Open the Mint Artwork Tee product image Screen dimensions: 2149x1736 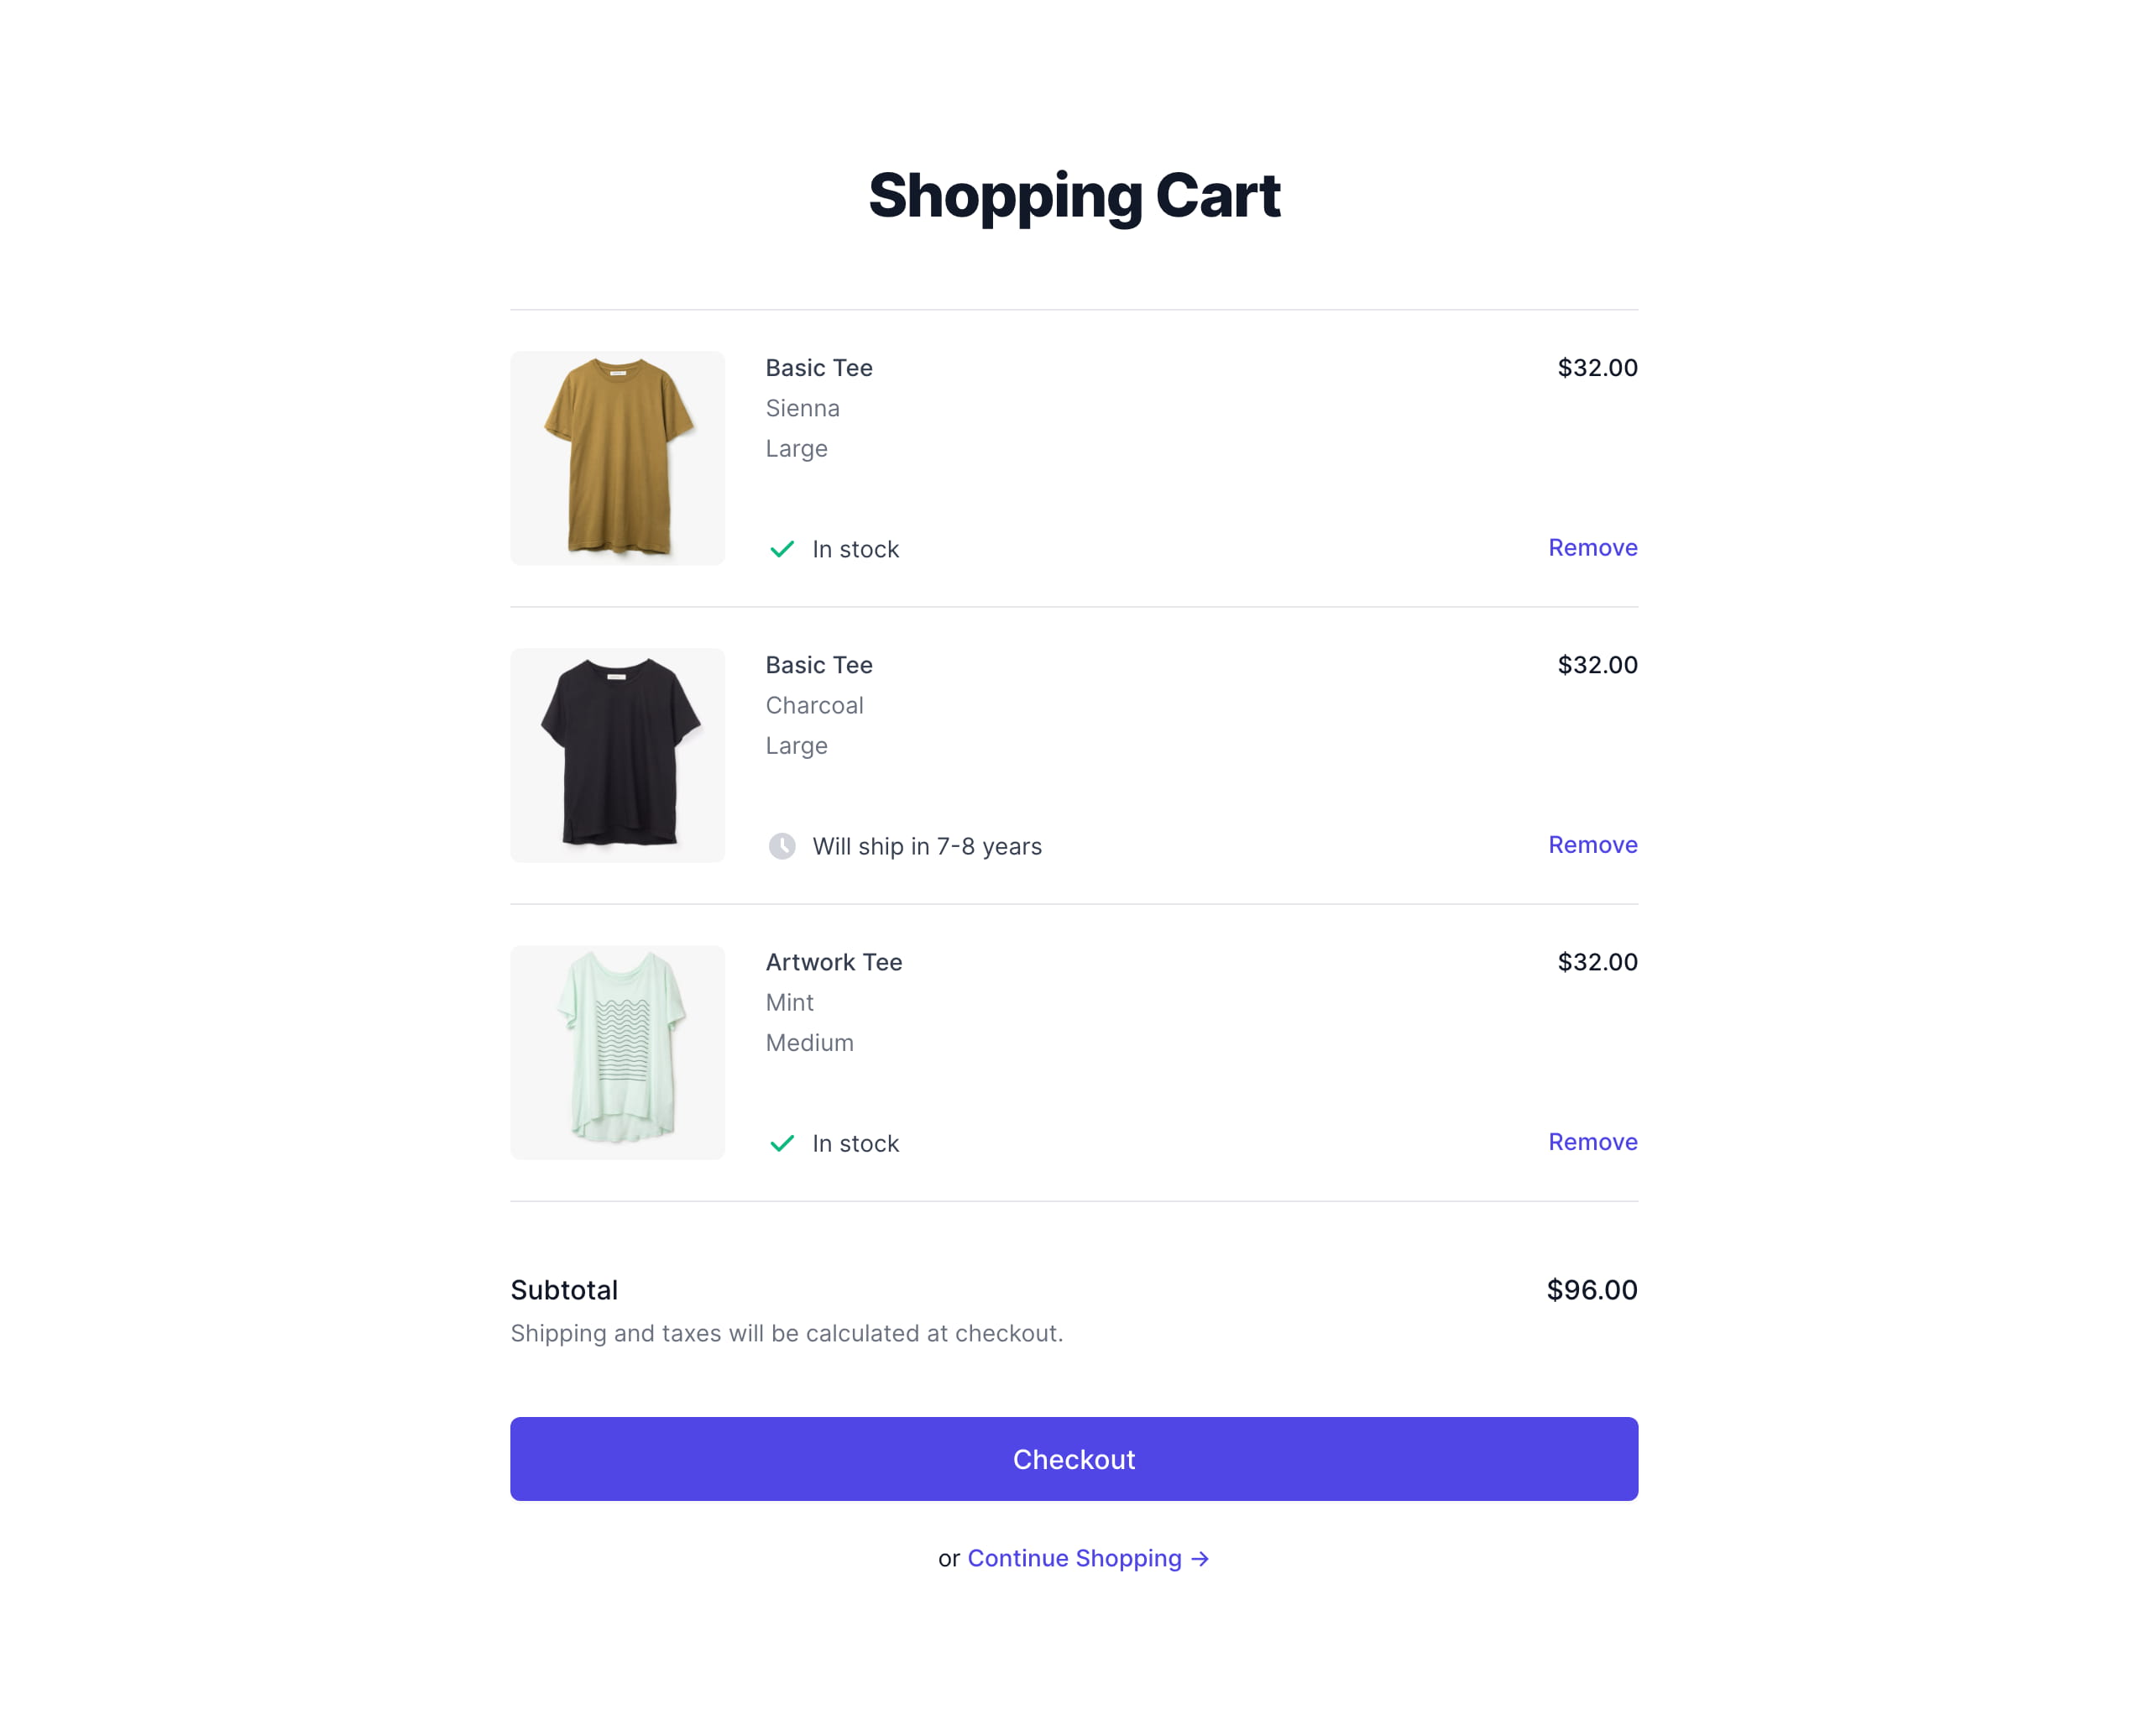click(x=617, y=1052)
